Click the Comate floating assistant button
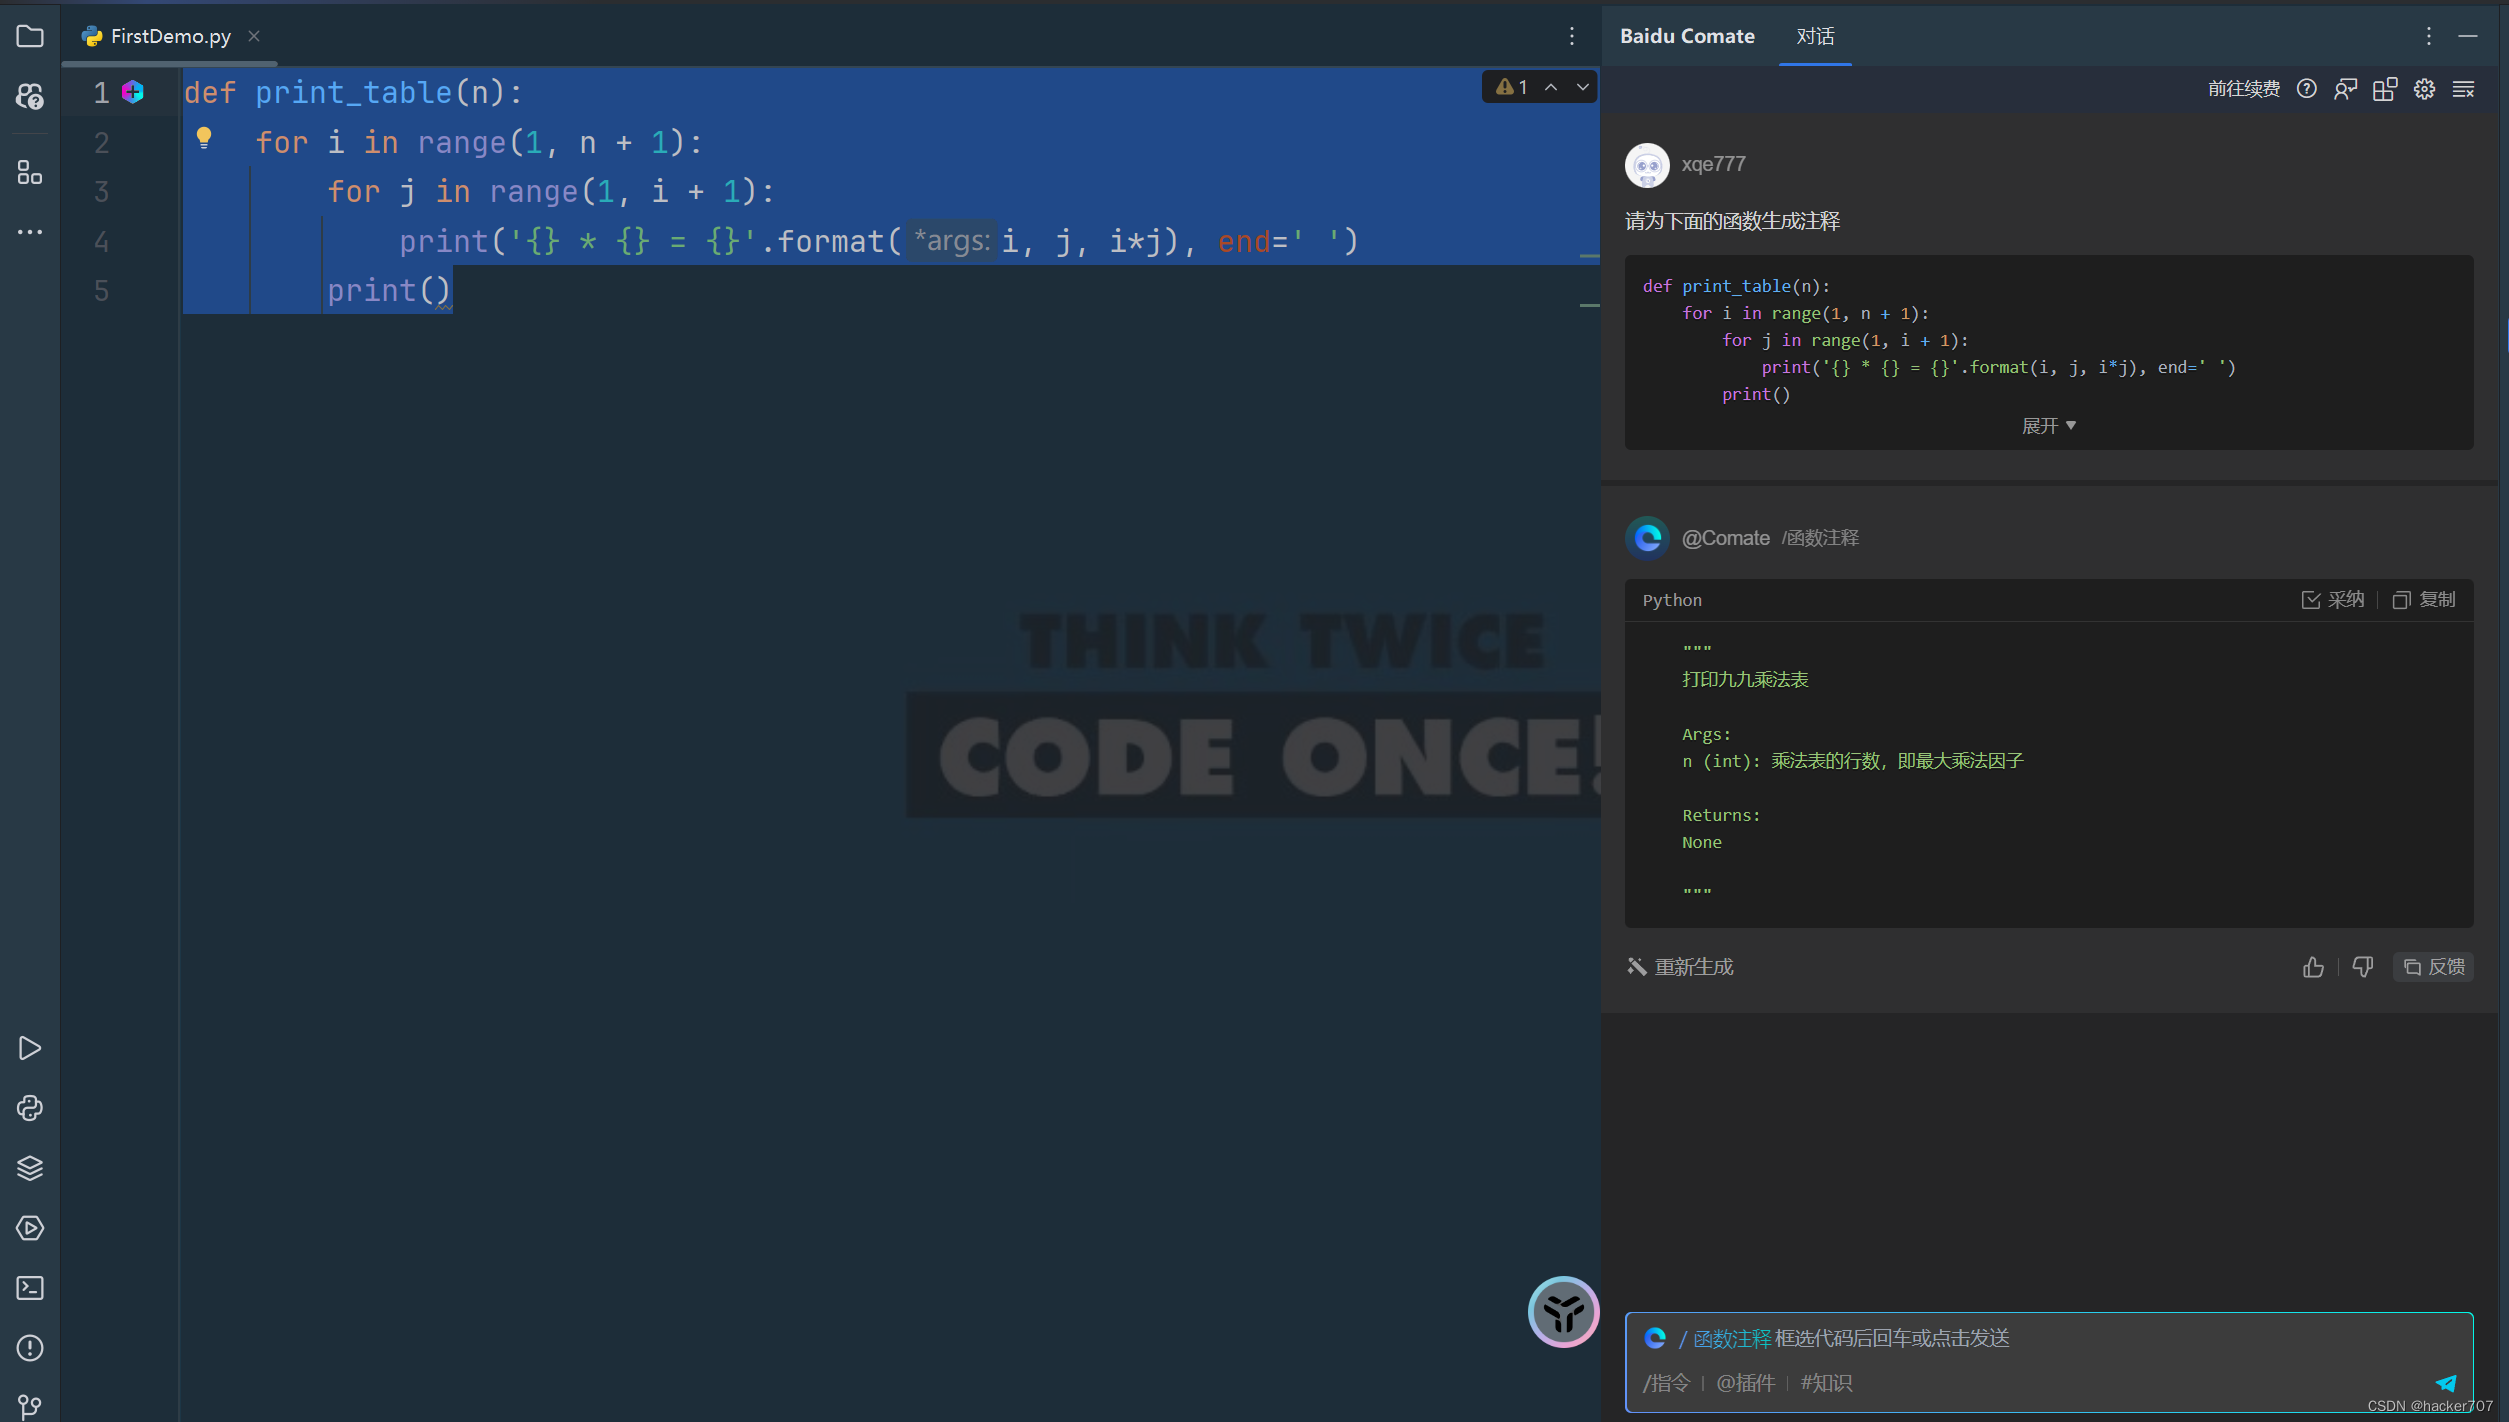Screen dimensions: 2509x1422 [x=1563, y=1311]
